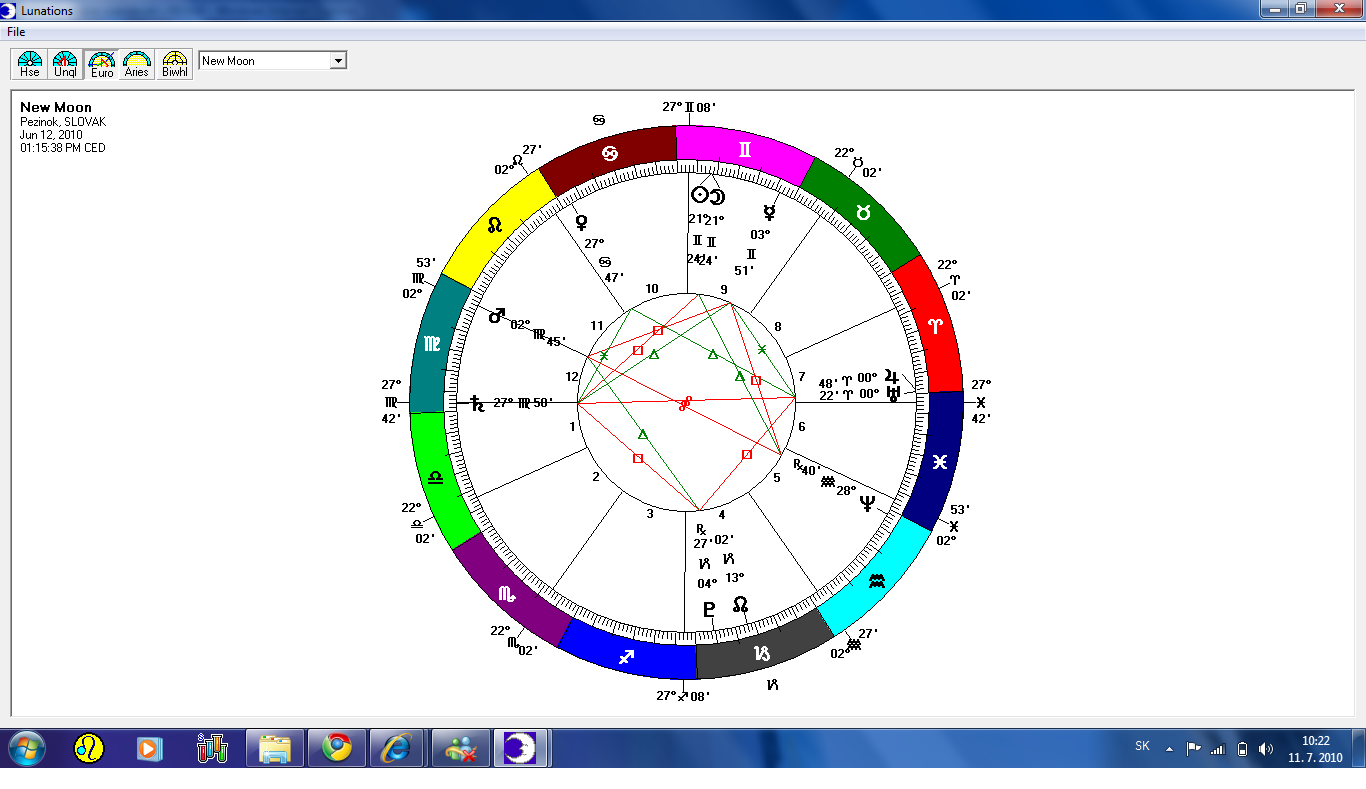
Task: Open the Windows Start menu
Action: [x=26, y=748]
